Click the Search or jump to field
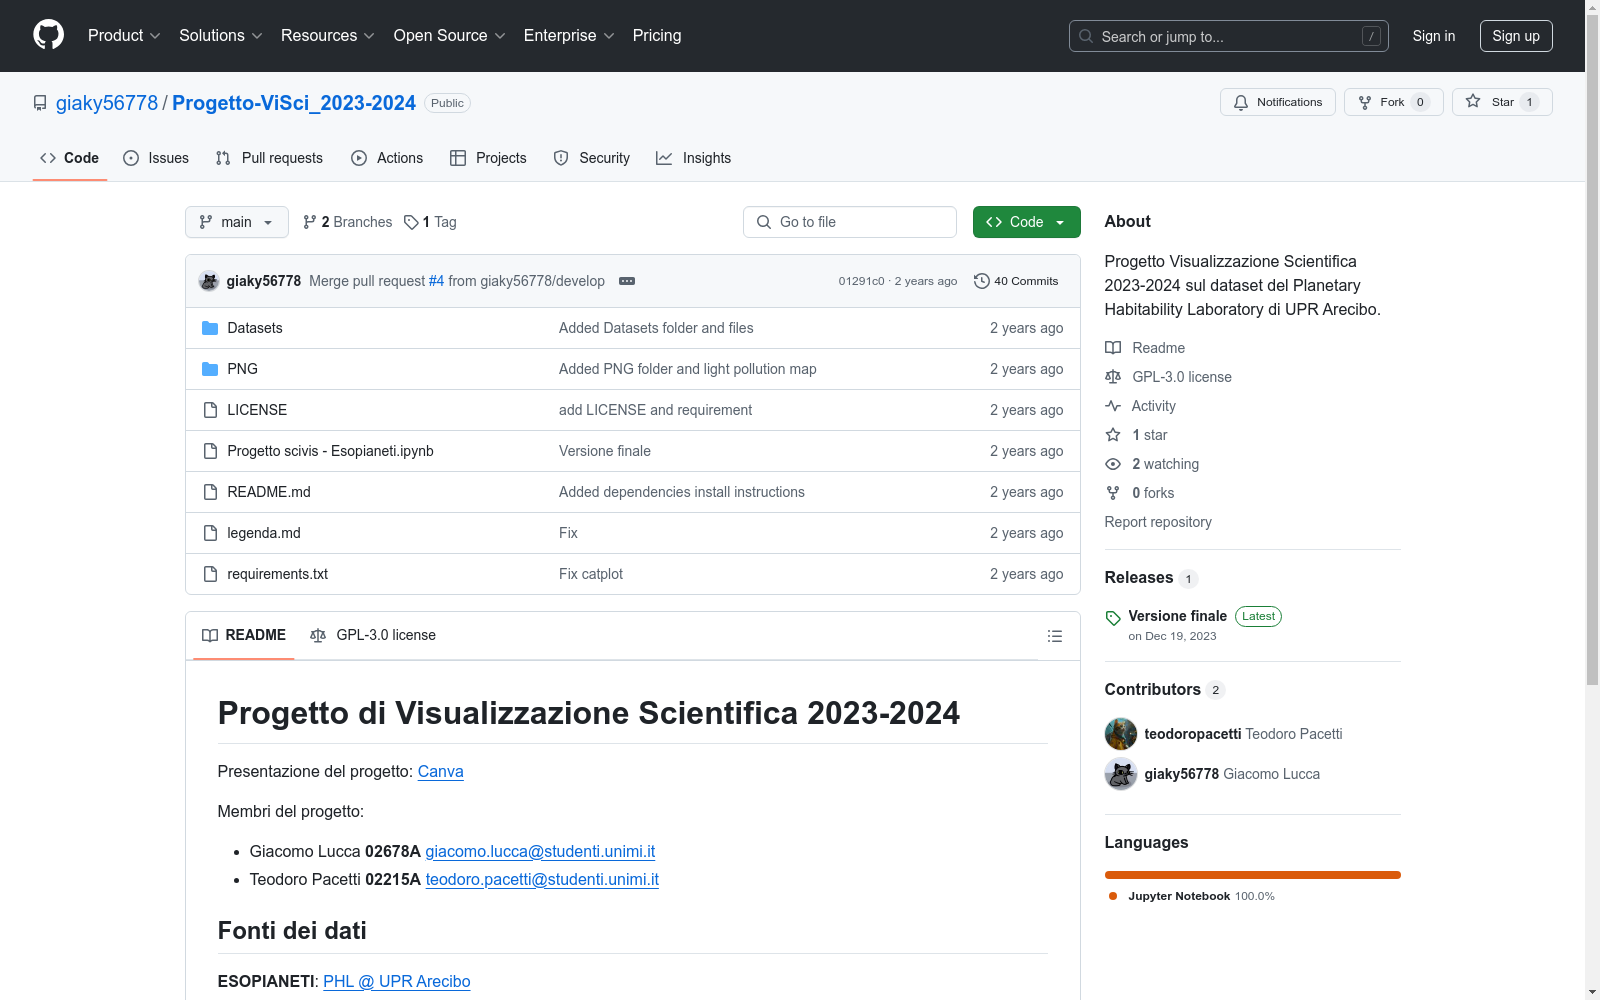 click(x=1228, y=36)
